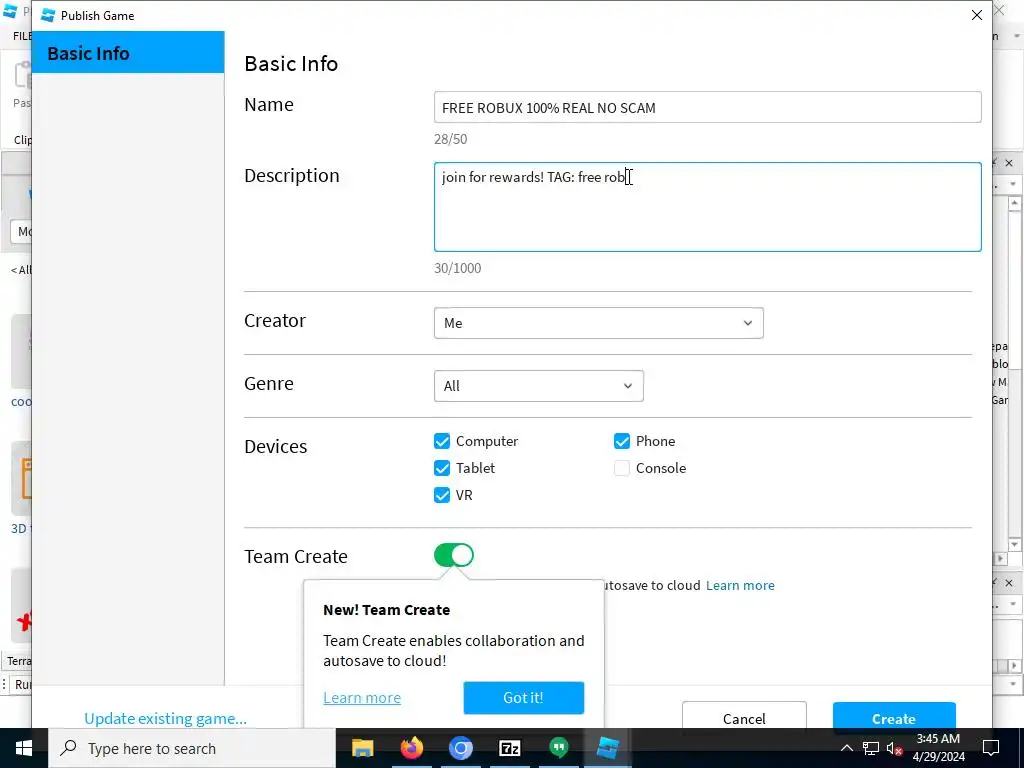This screenshot has height=768, width=1024.
Task: Open the network status tray icon
Action: (871, 748)
